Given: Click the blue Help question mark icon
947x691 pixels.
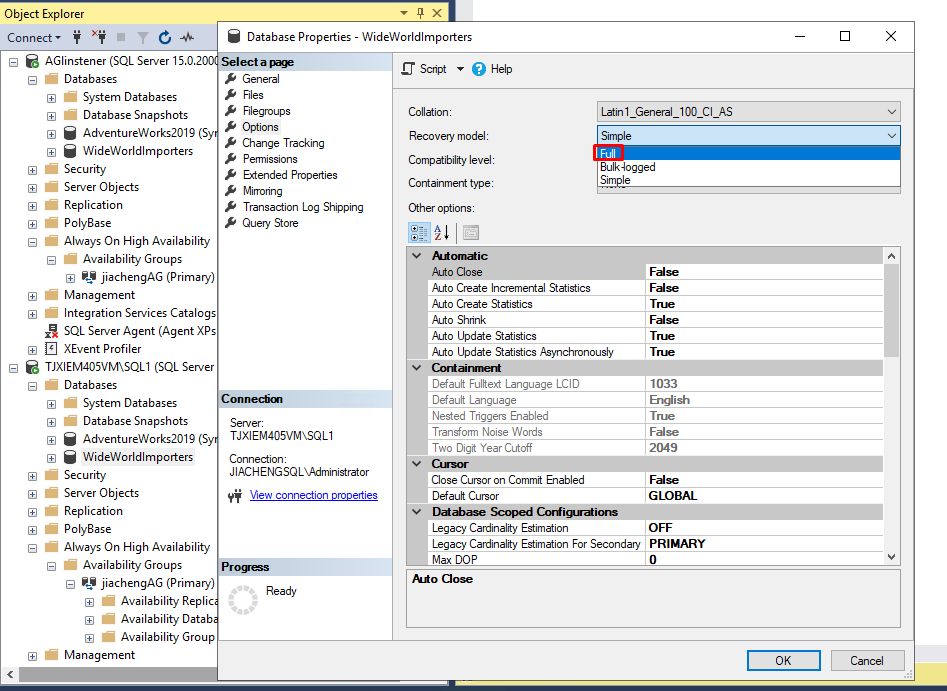Looking at the screenshot, I should click(479, 69).
